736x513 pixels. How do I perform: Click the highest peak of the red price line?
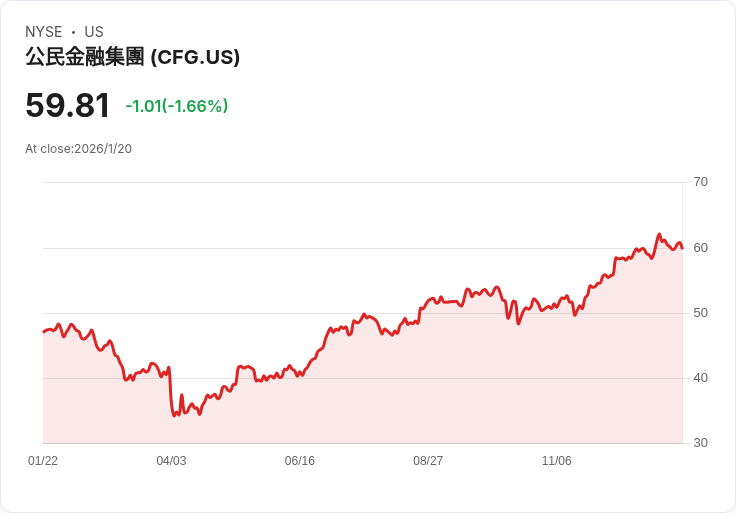pos(659,234)
